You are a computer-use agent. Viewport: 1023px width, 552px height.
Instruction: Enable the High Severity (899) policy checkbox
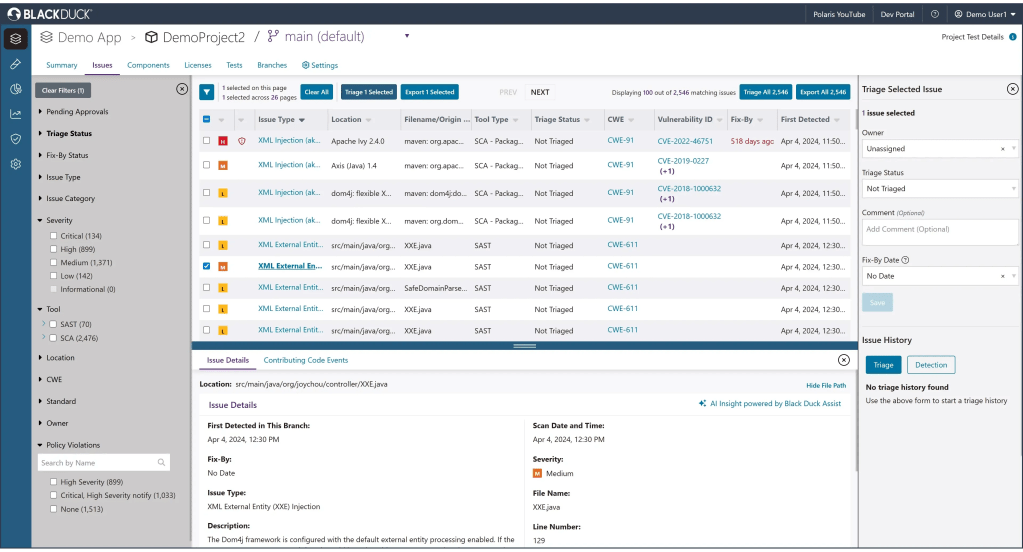click(x=55, y=482)
